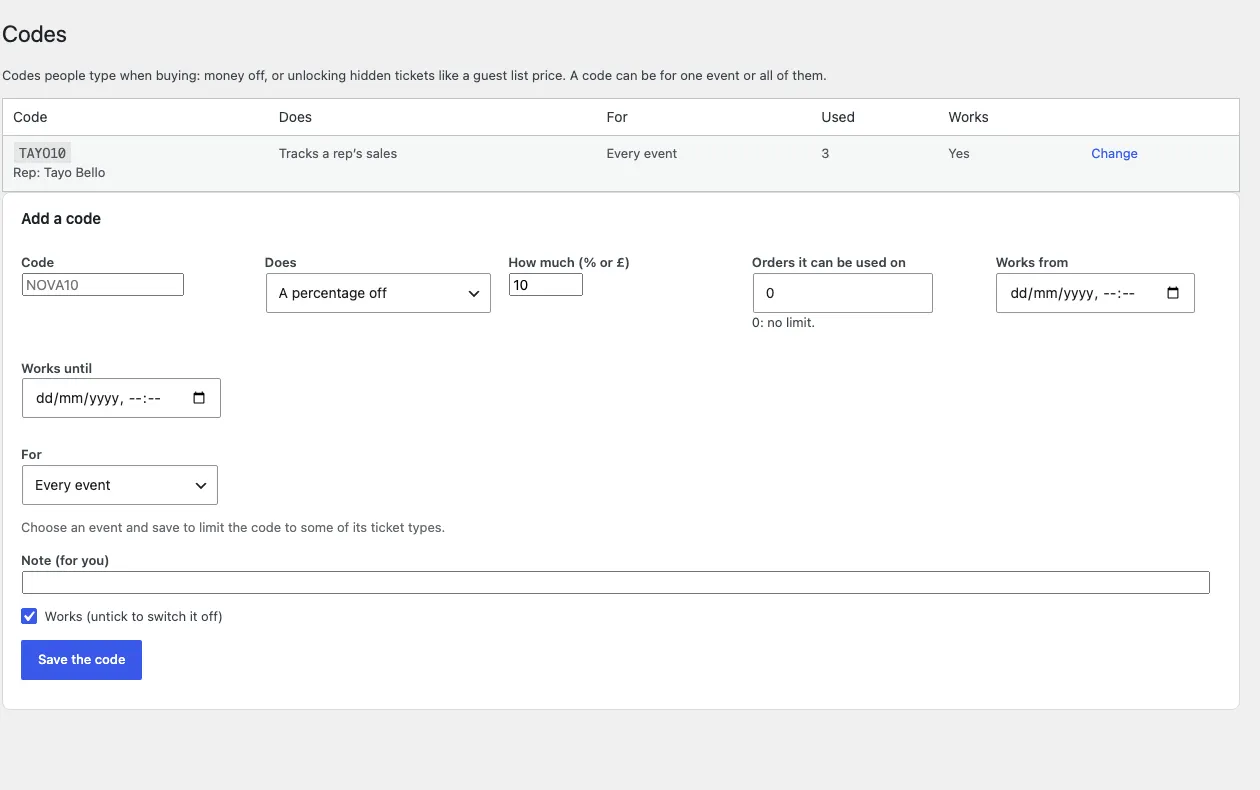
Task: Click Save the code button
Action: (x=82, y=660)
